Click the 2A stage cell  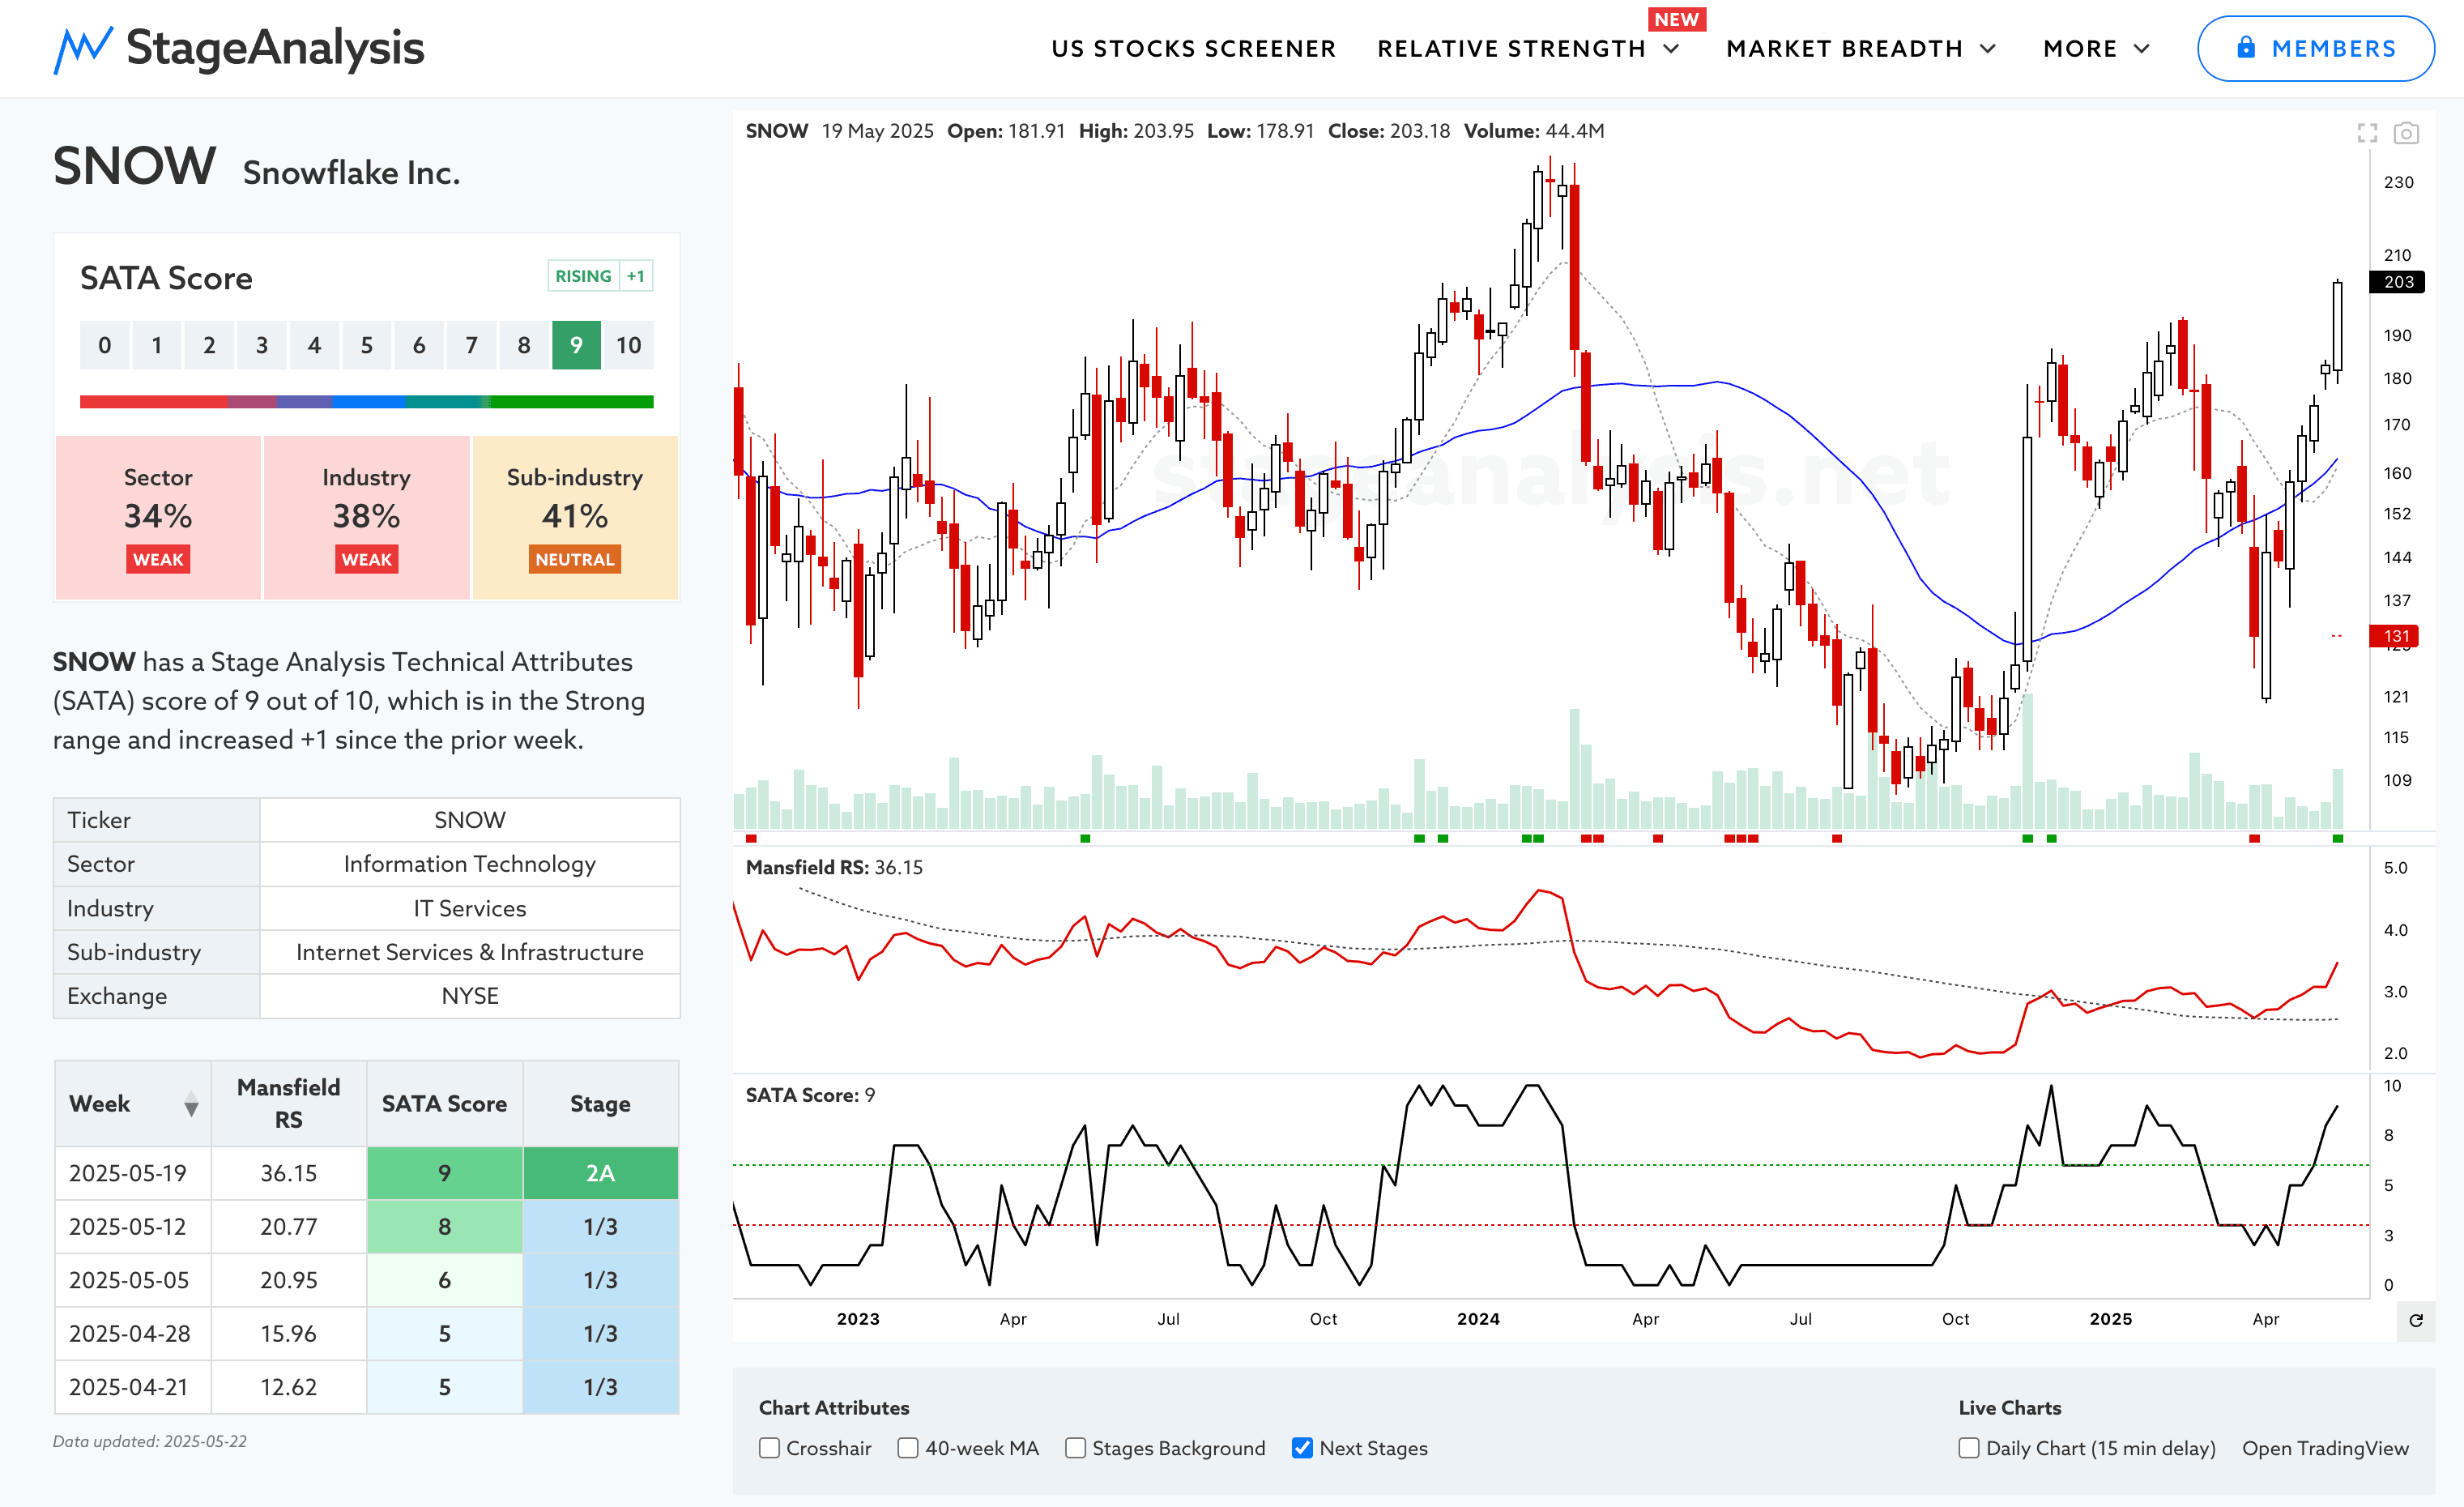point(600,1173)
